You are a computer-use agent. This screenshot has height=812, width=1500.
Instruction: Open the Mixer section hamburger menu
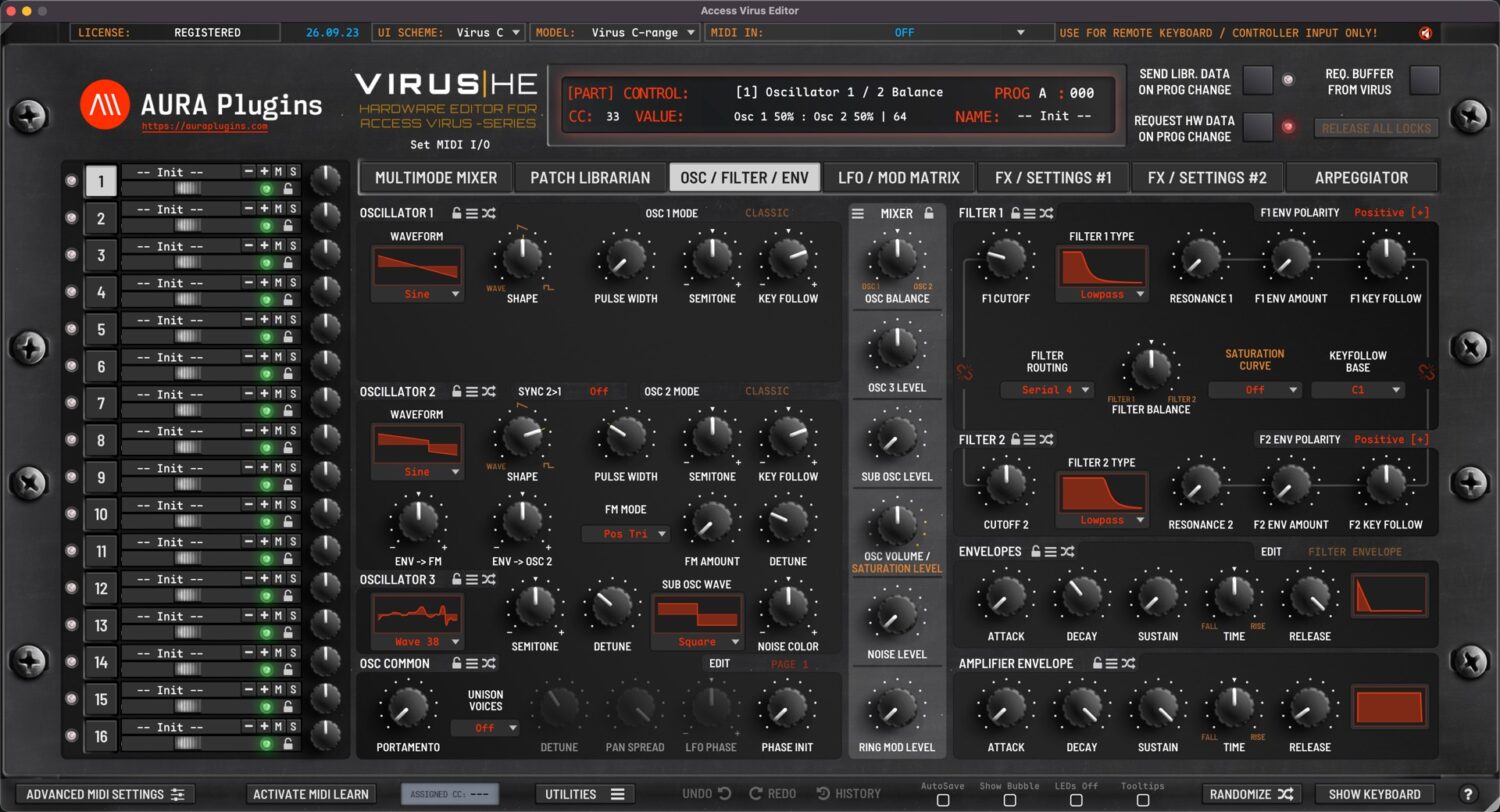(x=858, y=213)
